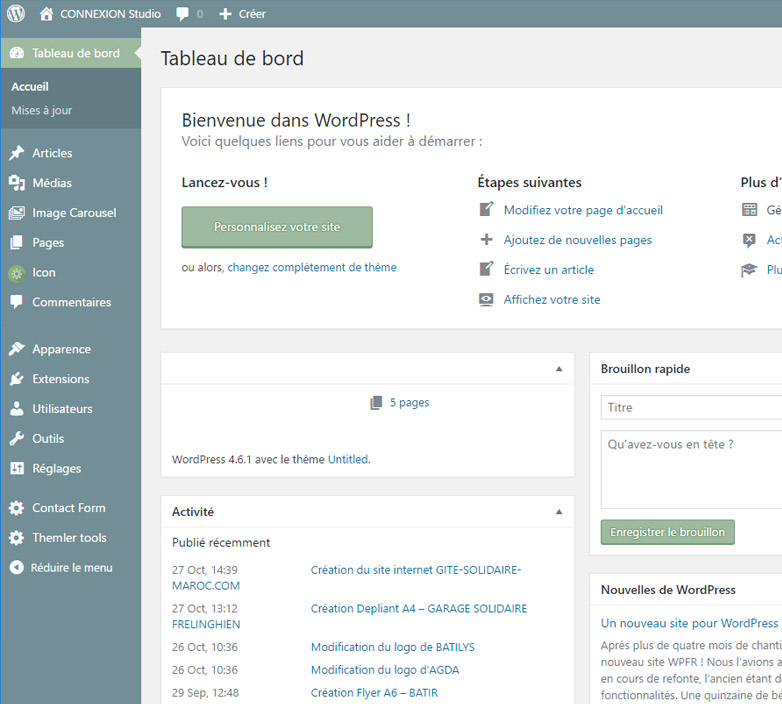Viewport: 782px width, 704px height.
Task: Open the Contact Form menu
Action: (70, 508)
